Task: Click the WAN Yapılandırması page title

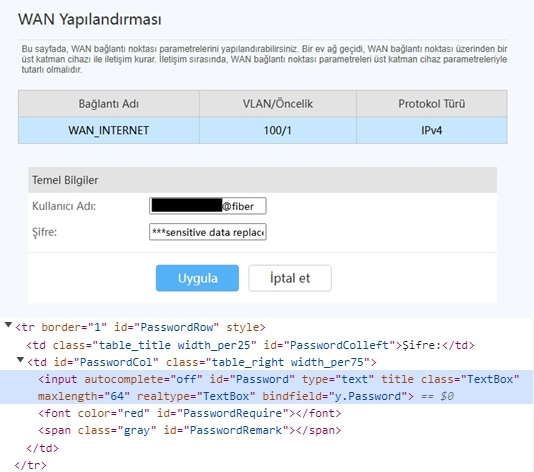Action: point(90,19)
